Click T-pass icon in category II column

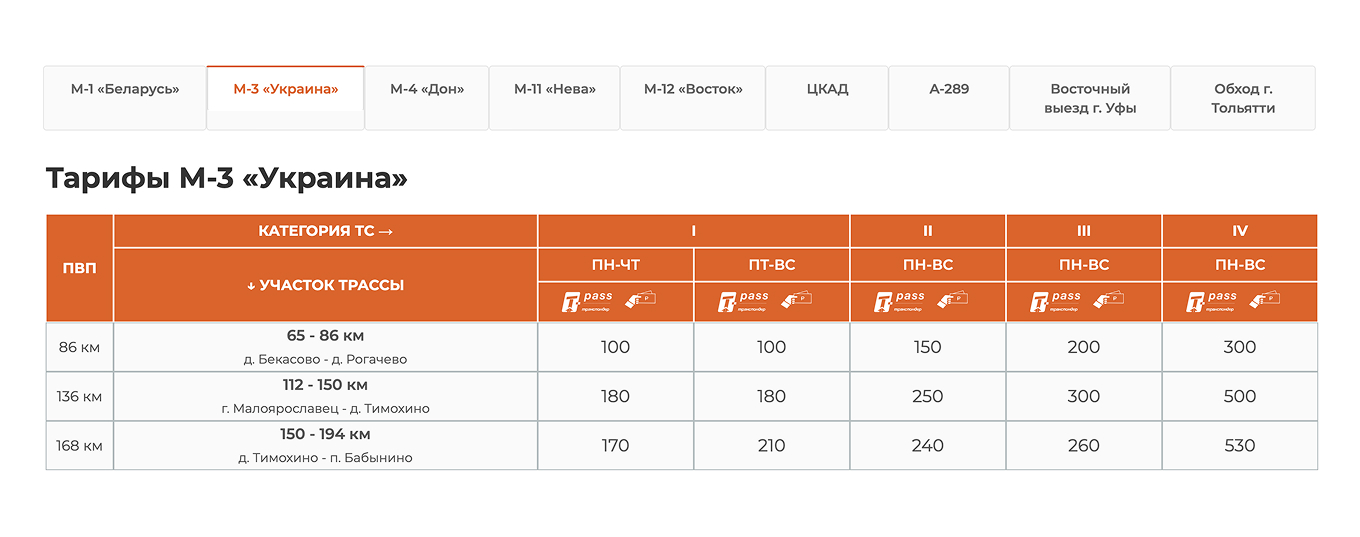click(897, 300)
